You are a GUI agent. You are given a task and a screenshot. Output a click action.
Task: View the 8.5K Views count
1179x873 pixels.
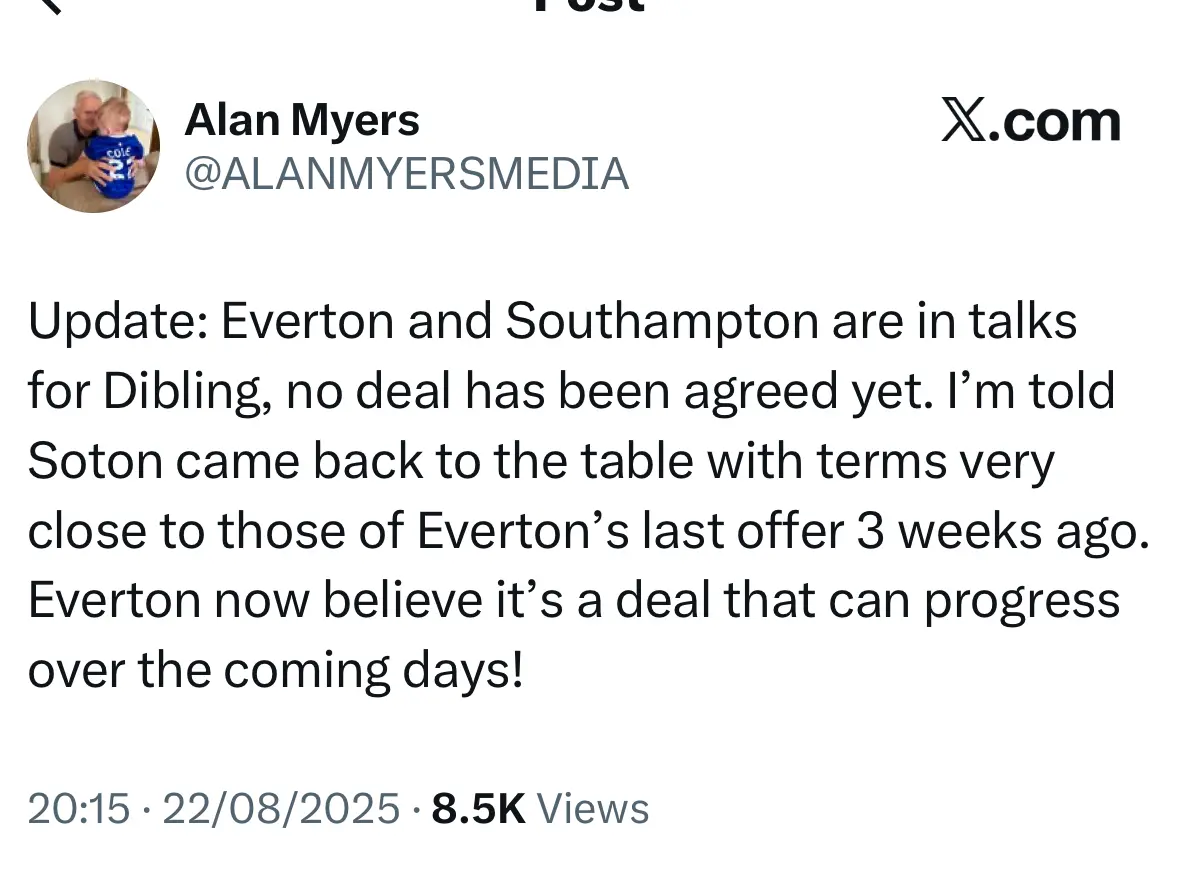[478, 808]
